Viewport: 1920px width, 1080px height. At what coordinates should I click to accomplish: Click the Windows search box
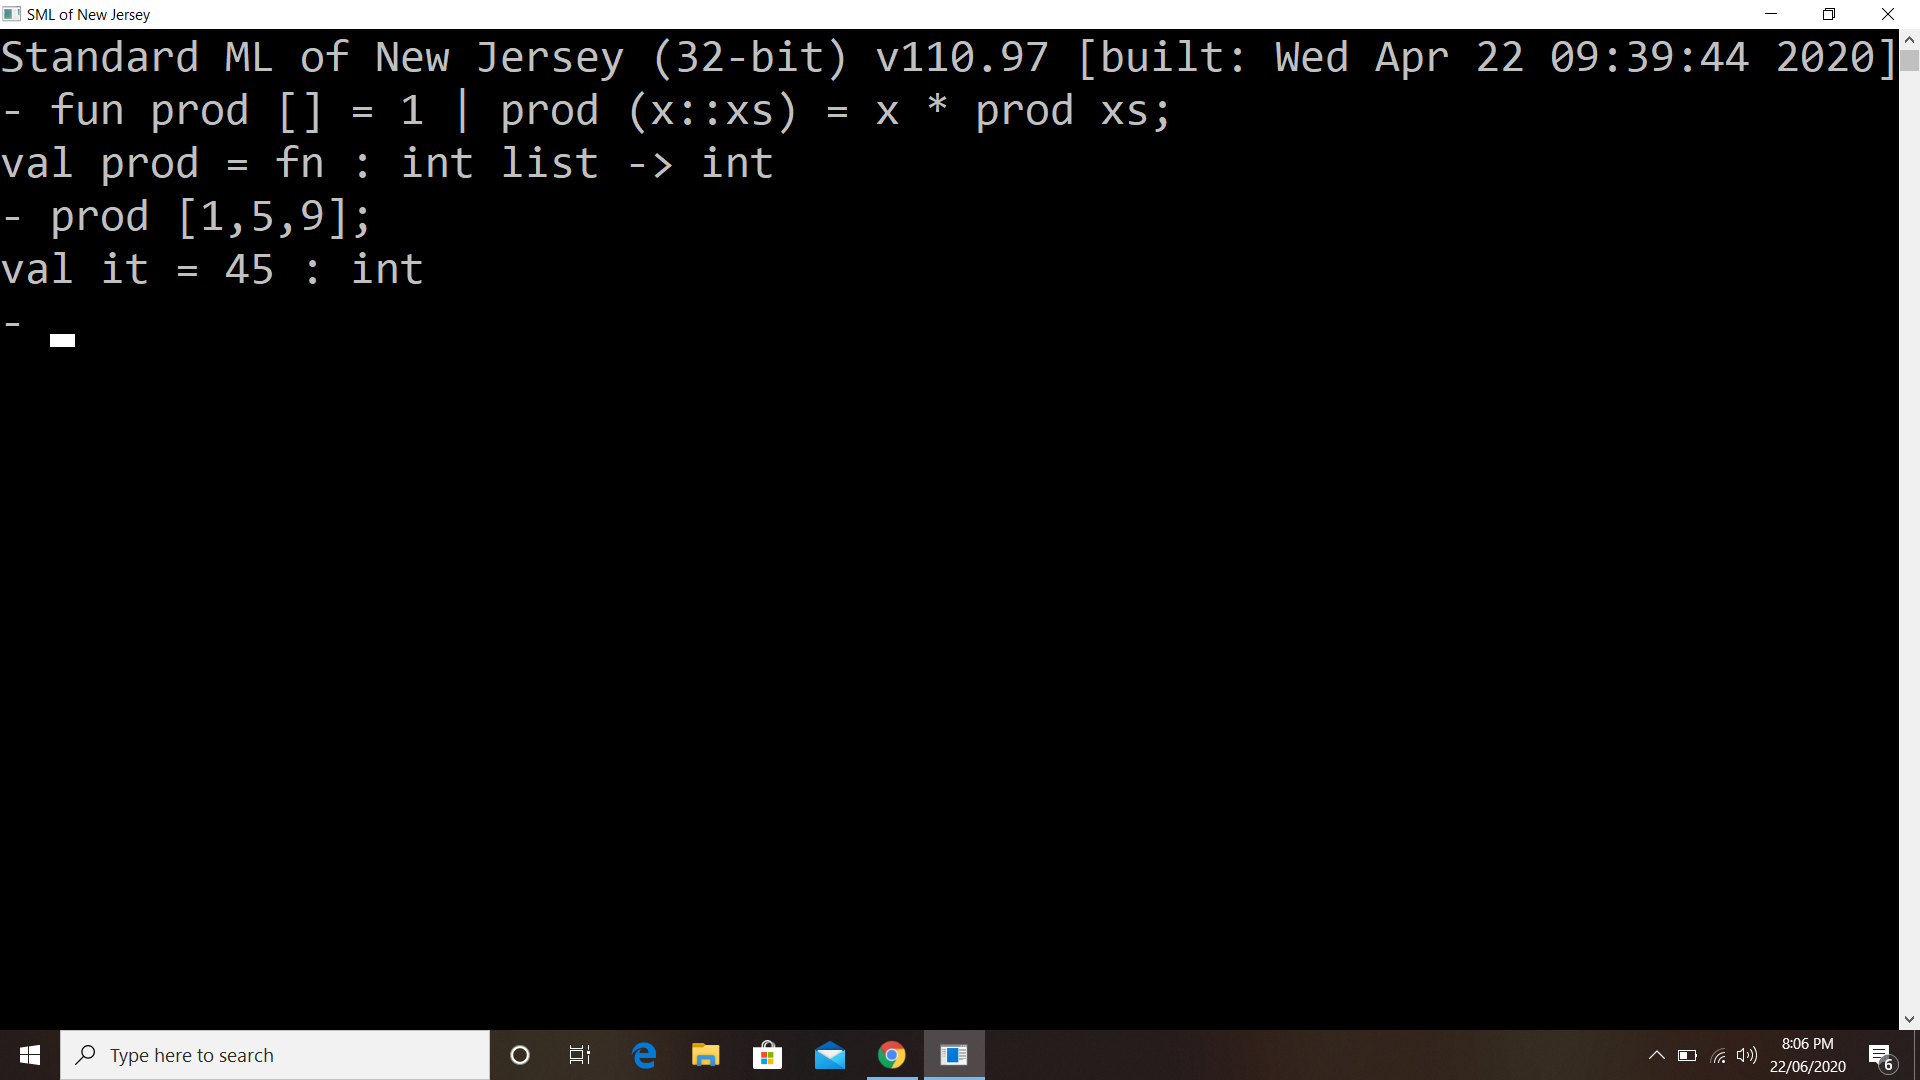274,1054
